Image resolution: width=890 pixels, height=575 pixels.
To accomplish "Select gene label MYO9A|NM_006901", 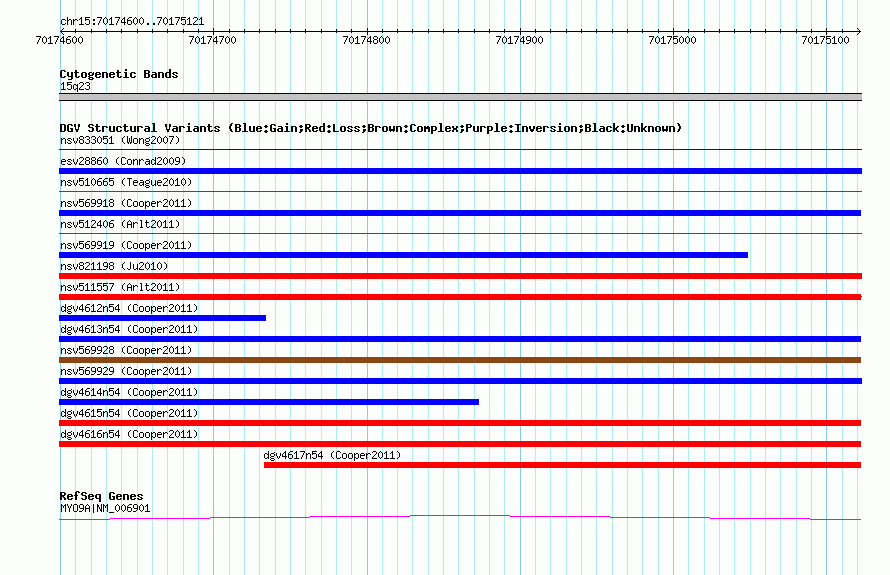I will [105, 509].
